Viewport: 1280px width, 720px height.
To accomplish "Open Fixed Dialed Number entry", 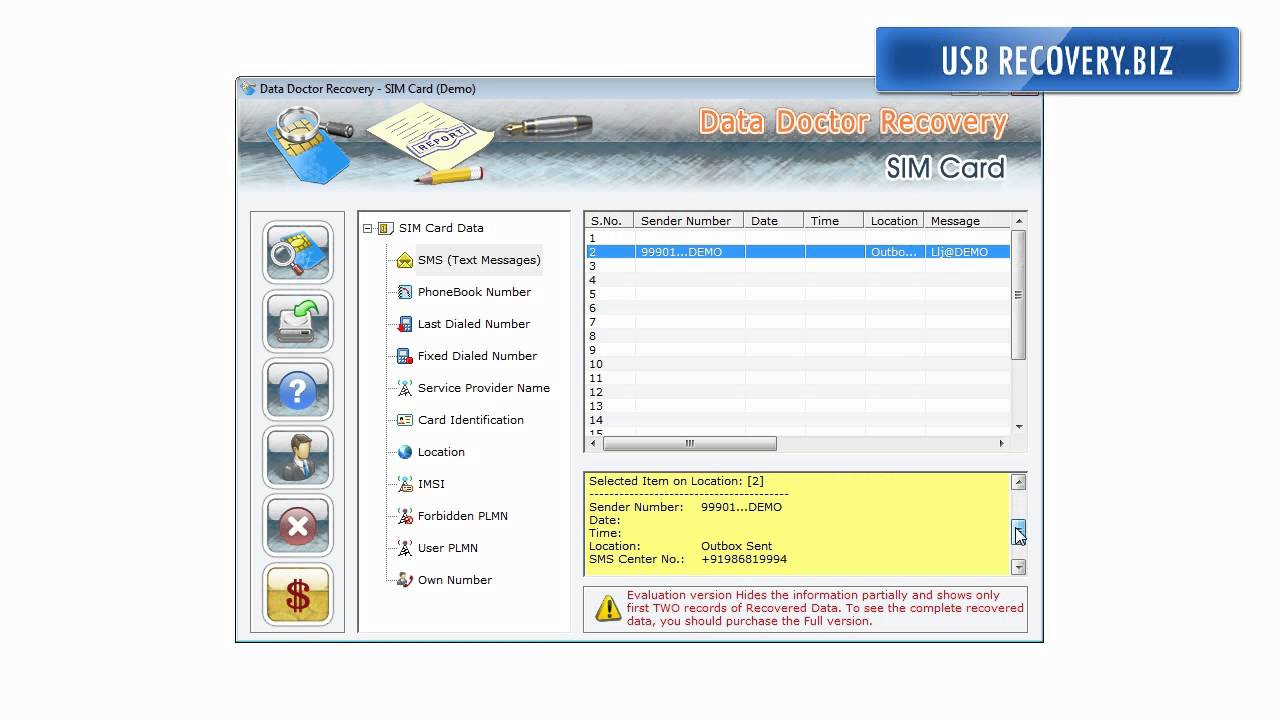I will point(477,356).
